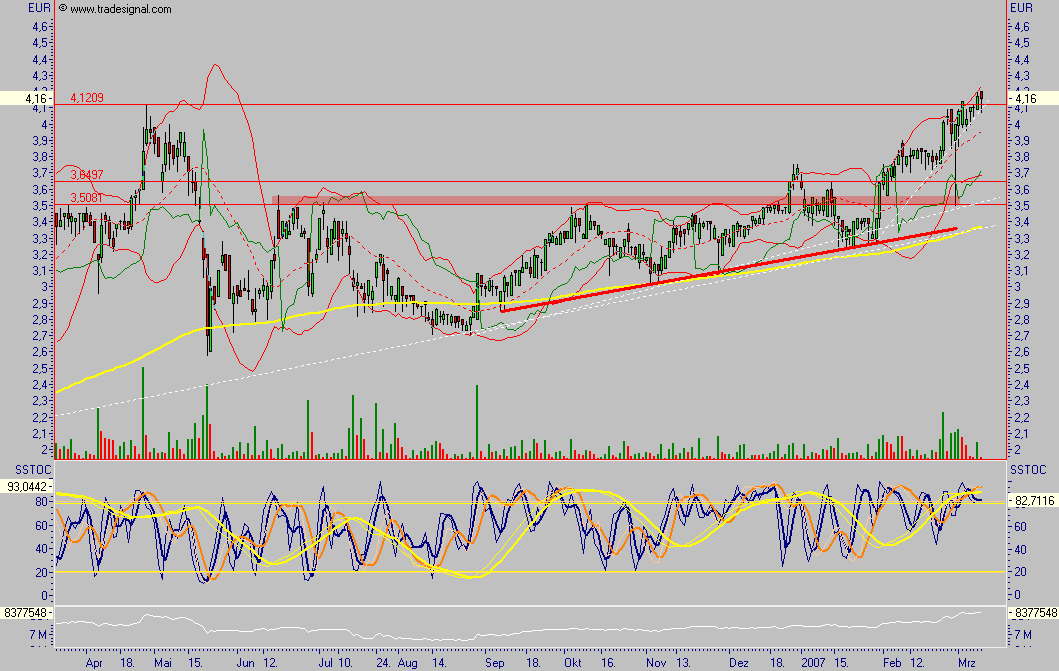The image size is (1059, 671).
Task: Click the 4,6 label on the left price axis
Action: click(x=40, y=27)
